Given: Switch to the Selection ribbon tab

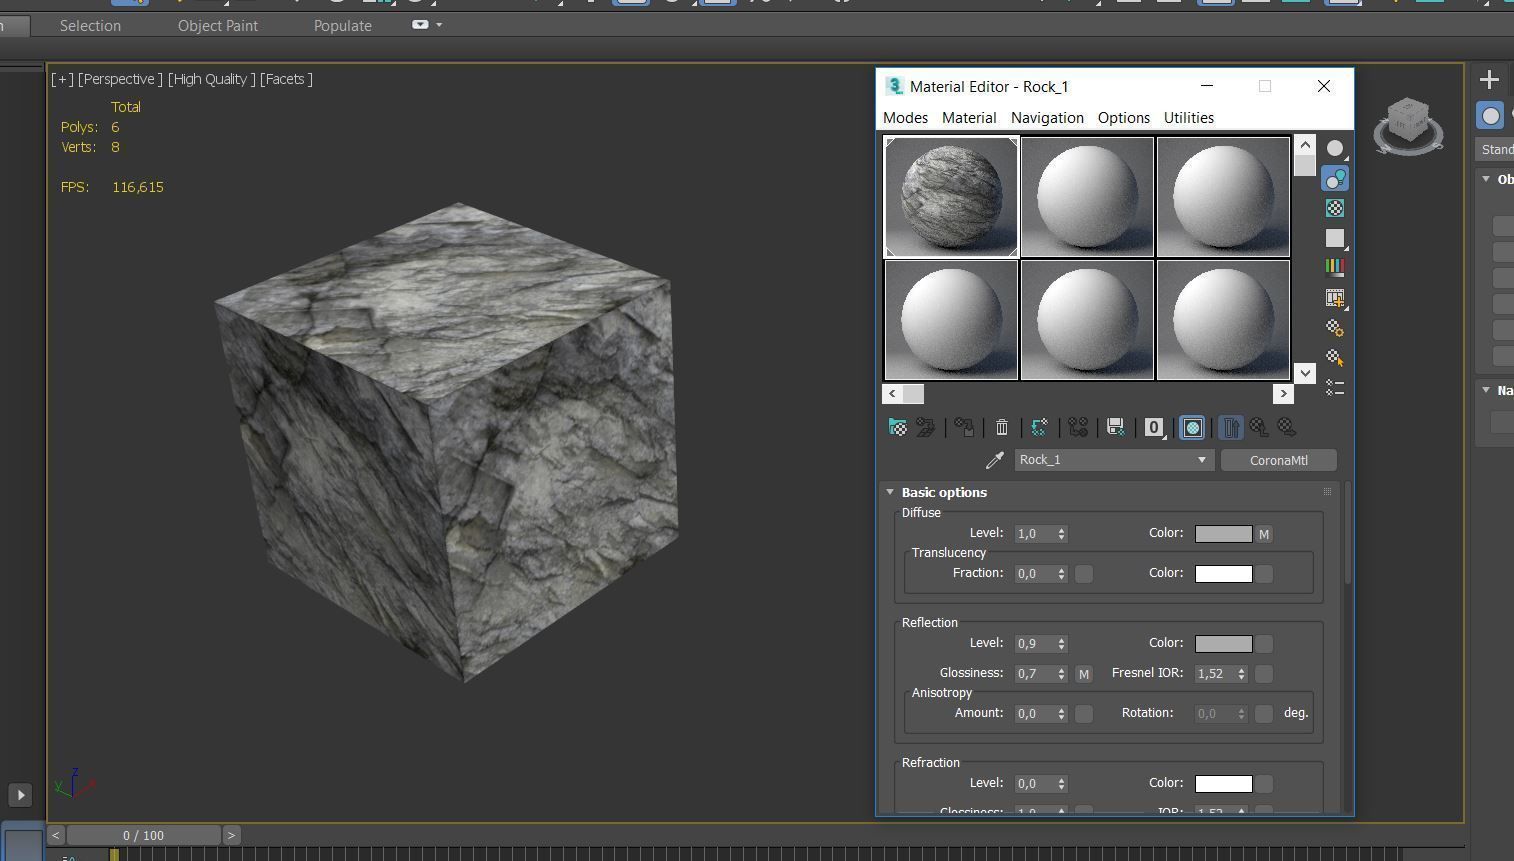Looking at the screenshot, I should coord(90,26).
